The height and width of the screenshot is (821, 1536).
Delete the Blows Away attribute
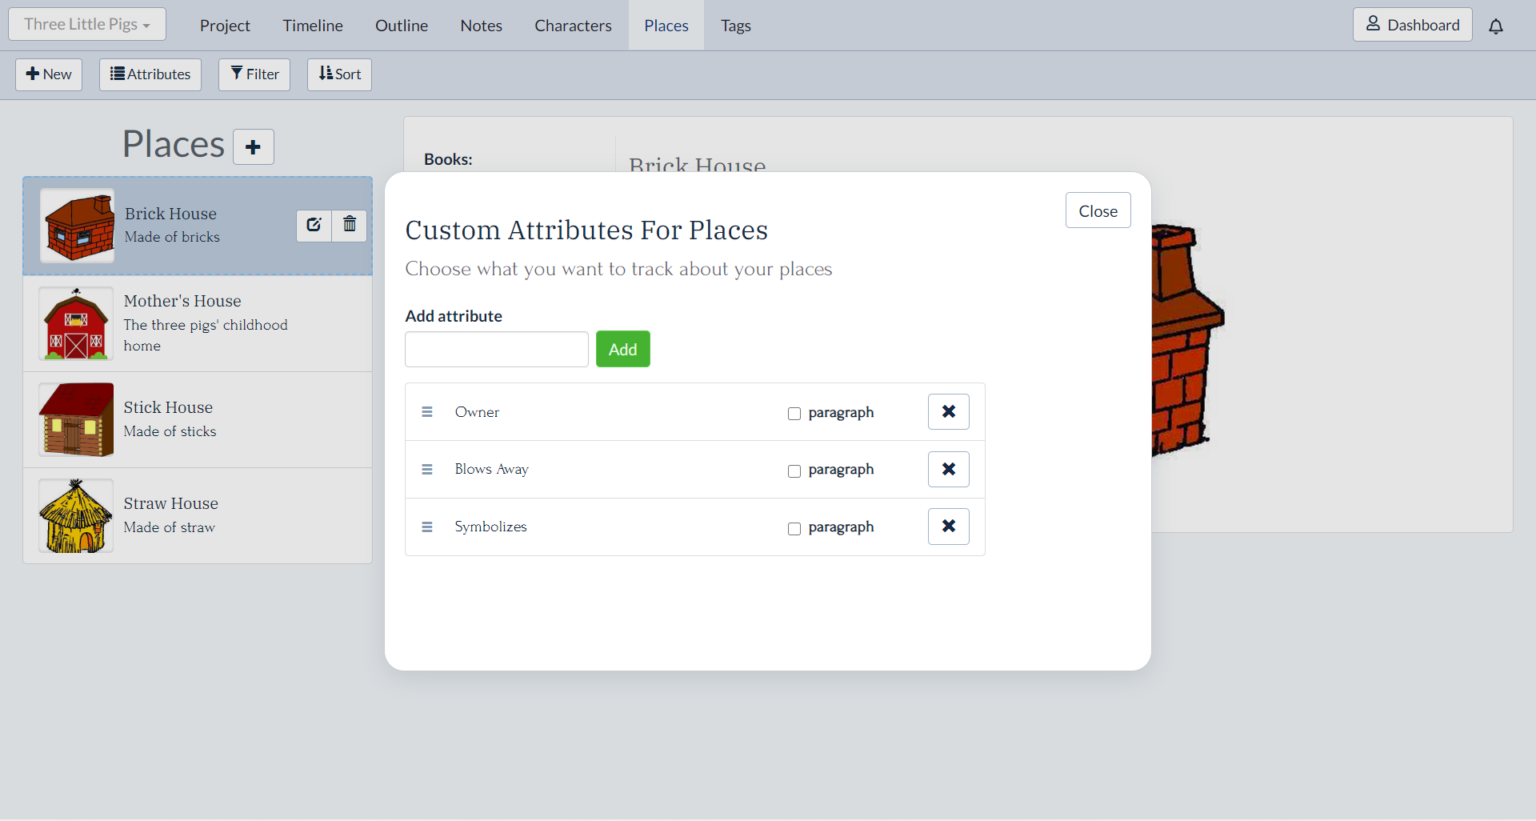(948, 469)
